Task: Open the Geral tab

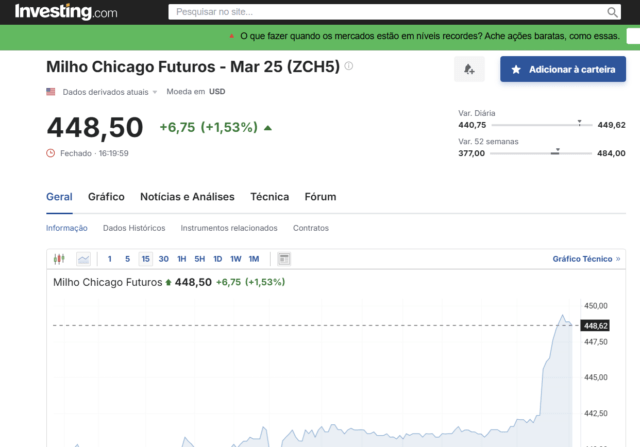Action: coord(59,197)
